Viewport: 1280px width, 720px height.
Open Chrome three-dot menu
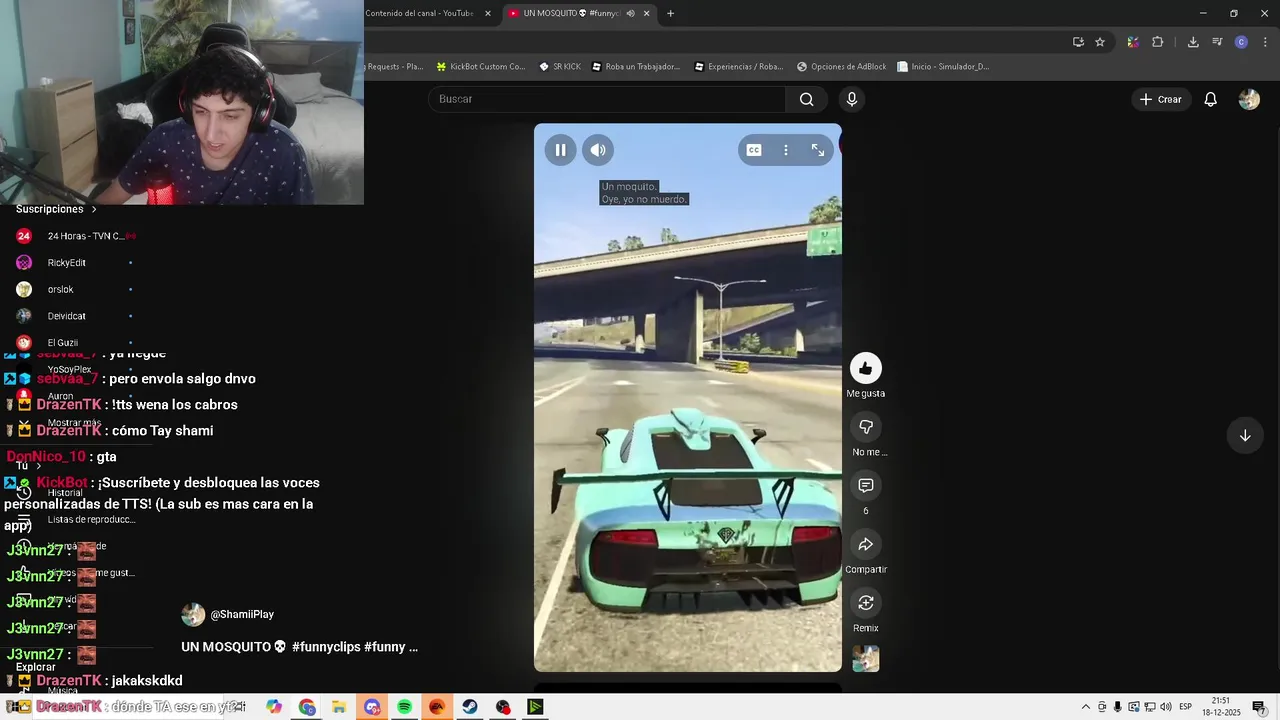pyautogui.click(x=1266, y=42)
